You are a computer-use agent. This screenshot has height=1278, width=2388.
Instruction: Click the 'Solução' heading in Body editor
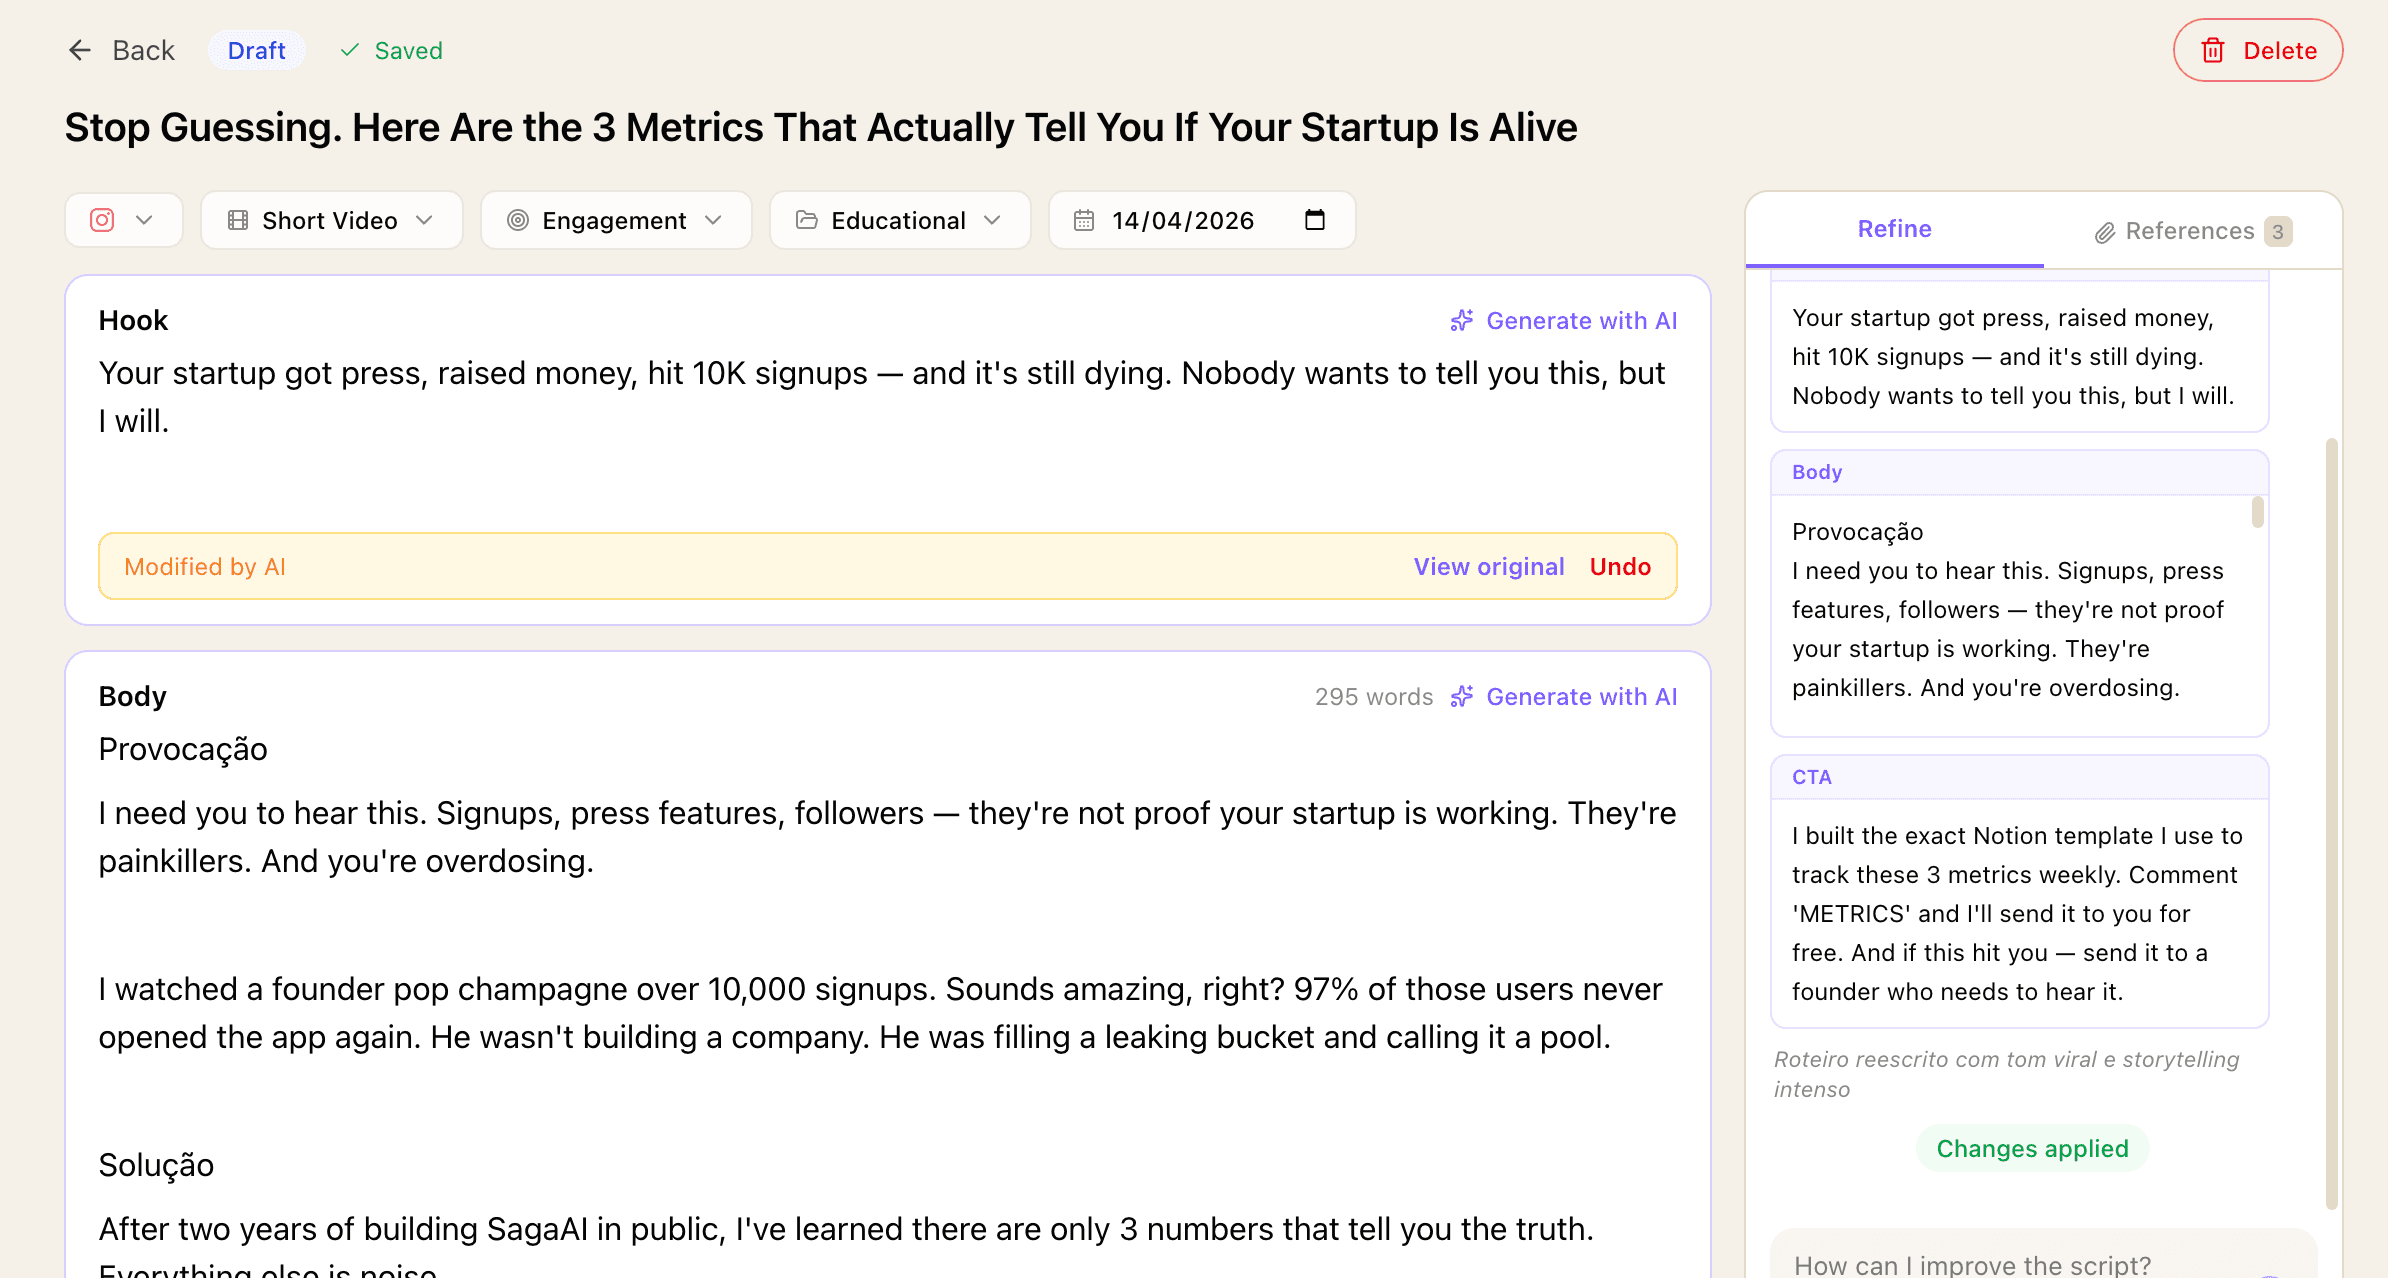point(156,1165)
